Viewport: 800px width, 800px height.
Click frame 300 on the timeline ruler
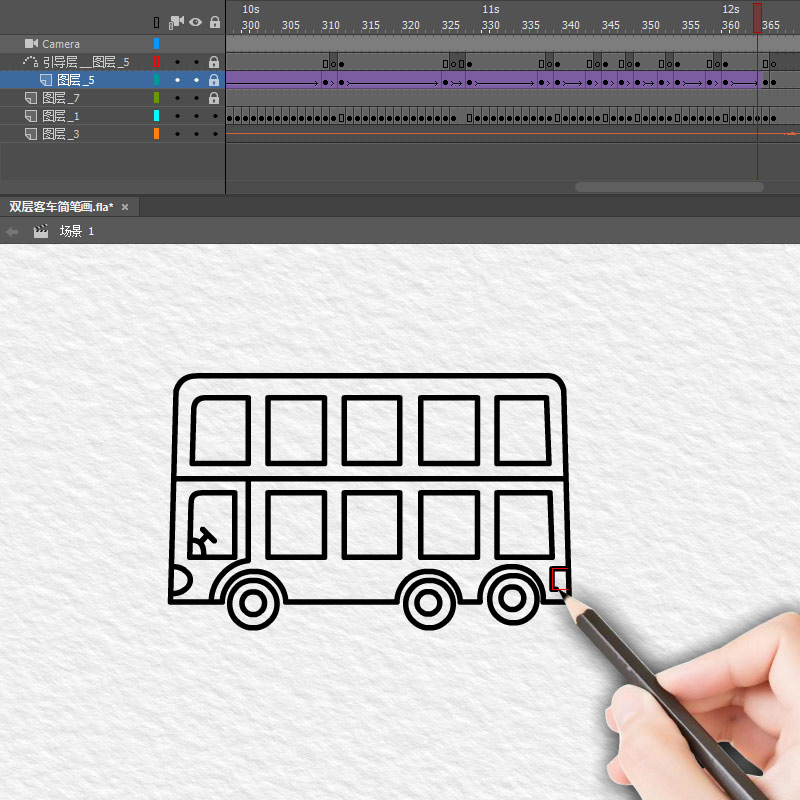(250, 25)
